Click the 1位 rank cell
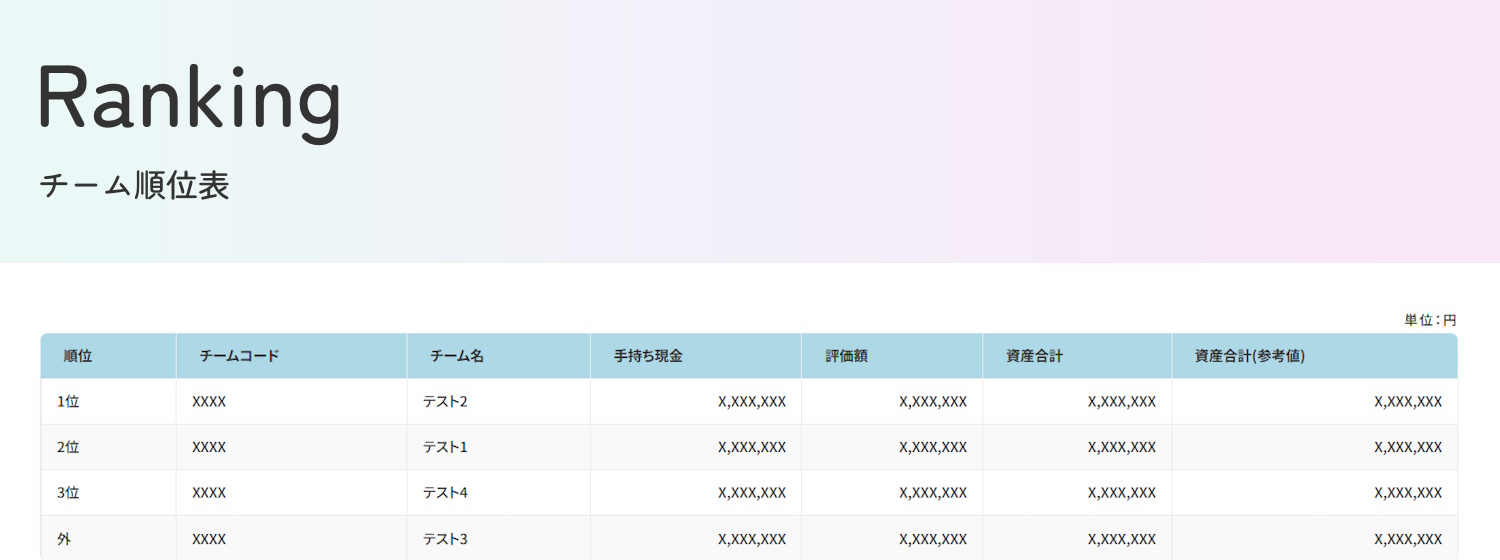The image size is (1500, 560). pyautogui.click(x=68, y=402)
